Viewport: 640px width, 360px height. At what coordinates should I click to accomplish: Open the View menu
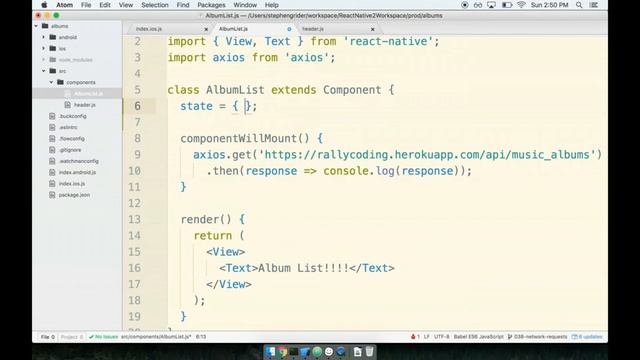click(126, 5)
